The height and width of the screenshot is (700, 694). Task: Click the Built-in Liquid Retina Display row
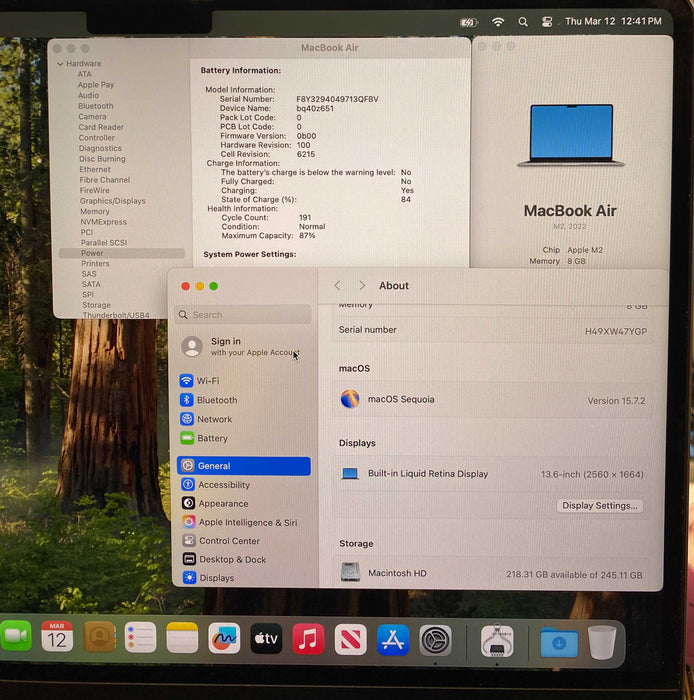[492, 474]
